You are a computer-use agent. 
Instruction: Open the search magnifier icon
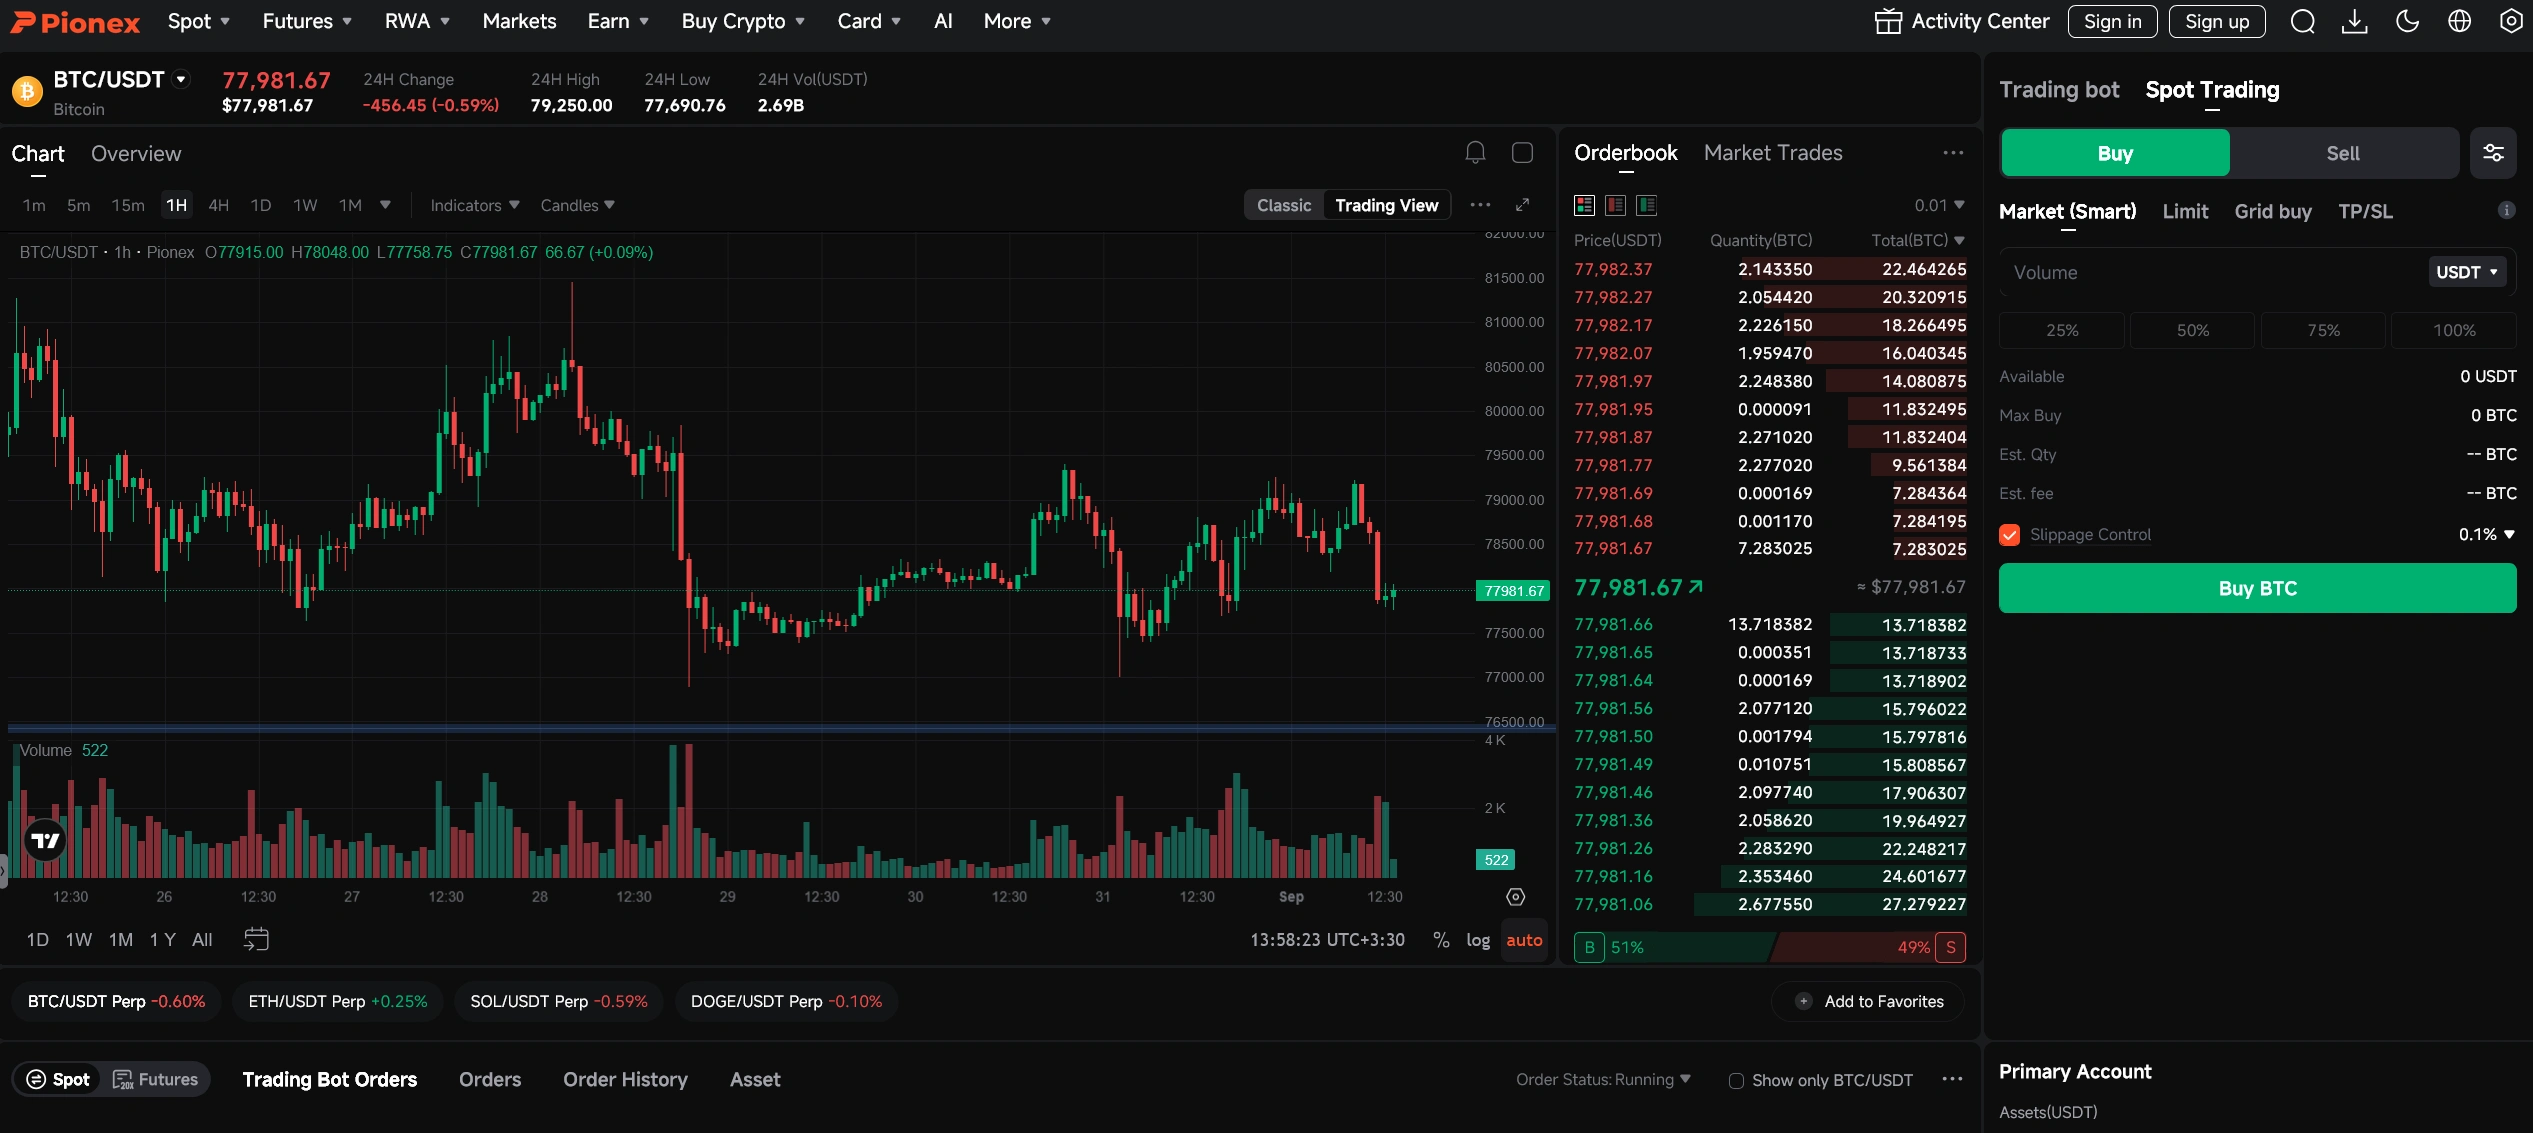point(2303,21)
